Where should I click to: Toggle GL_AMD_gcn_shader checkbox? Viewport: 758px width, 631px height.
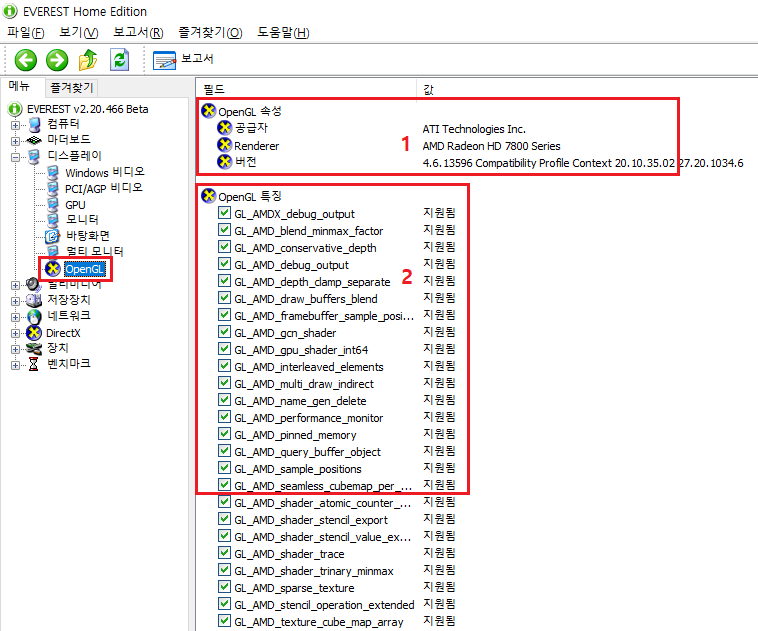point(224,332)
